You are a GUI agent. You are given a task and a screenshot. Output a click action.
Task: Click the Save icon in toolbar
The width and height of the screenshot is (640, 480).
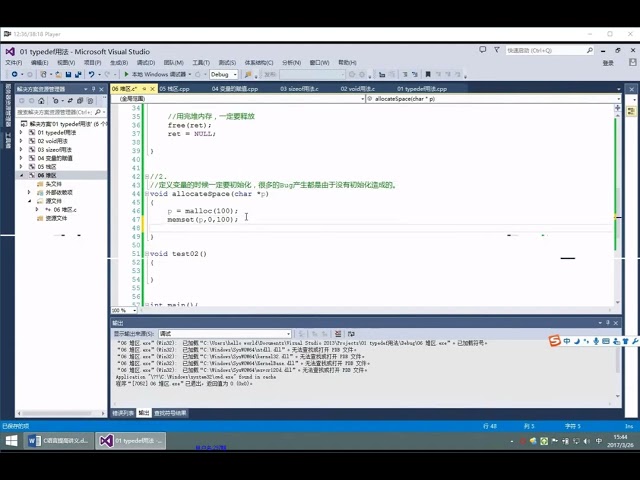(68, 74)
